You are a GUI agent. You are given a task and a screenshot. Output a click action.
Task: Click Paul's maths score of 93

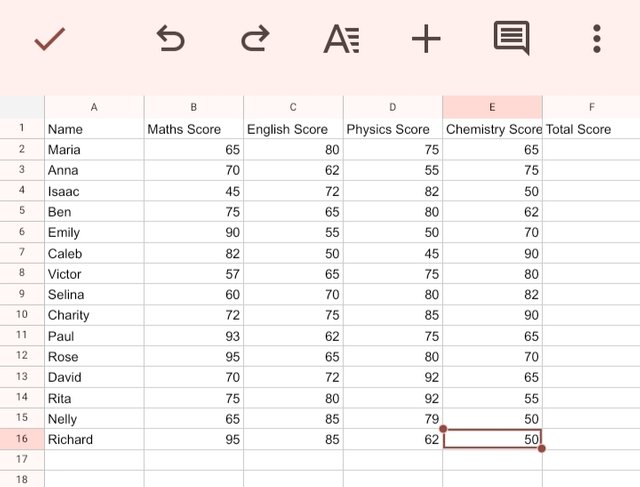coord(193,336)
